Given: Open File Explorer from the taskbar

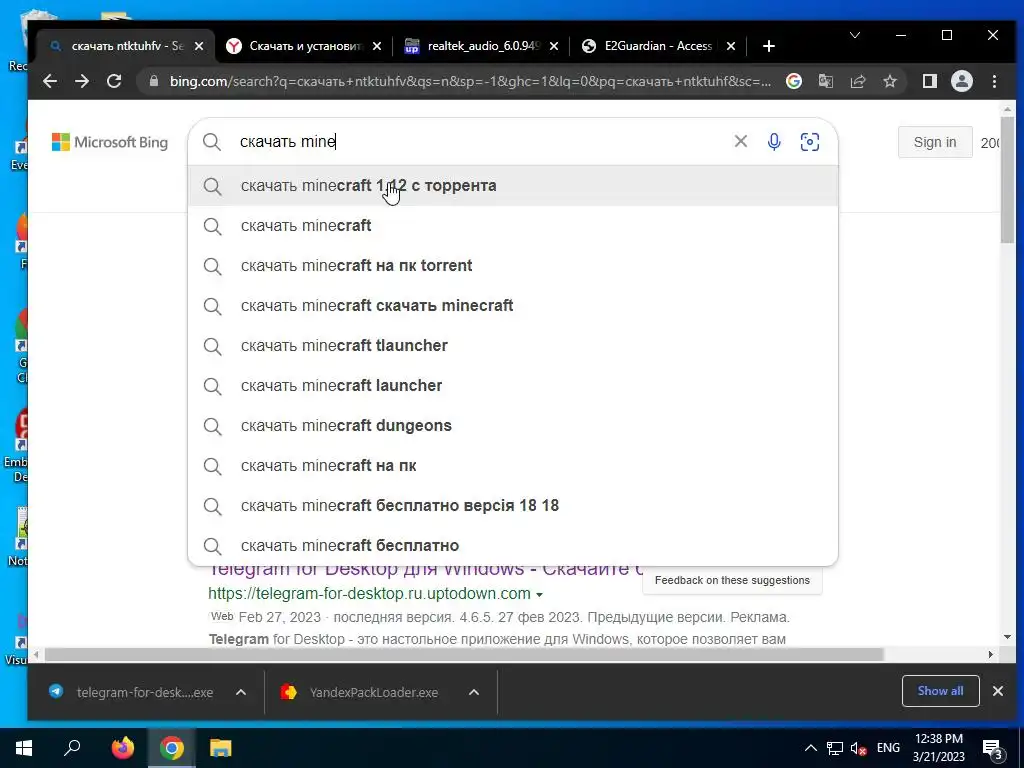Looking at the screenshot, I should 221,748.
